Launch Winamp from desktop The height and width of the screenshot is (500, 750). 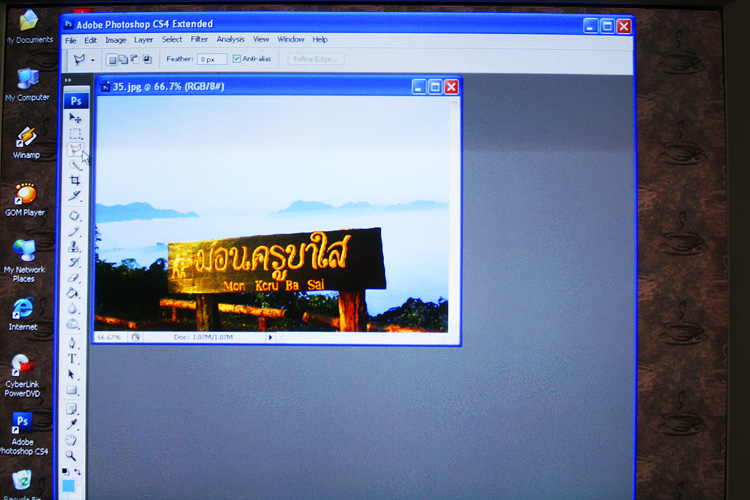pyautogui.click(x=26, y=143)
